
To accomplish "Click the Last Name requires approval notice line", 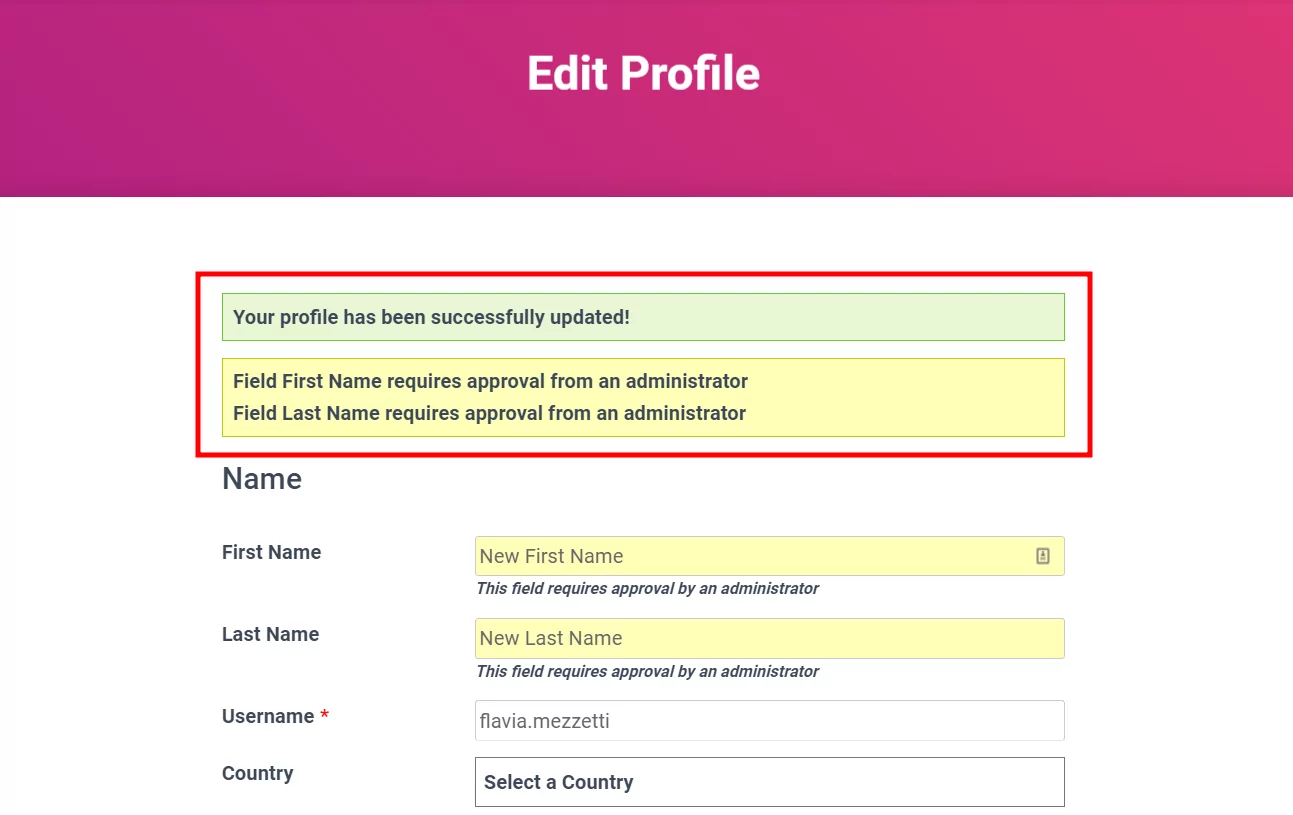I will pos(489,413).
